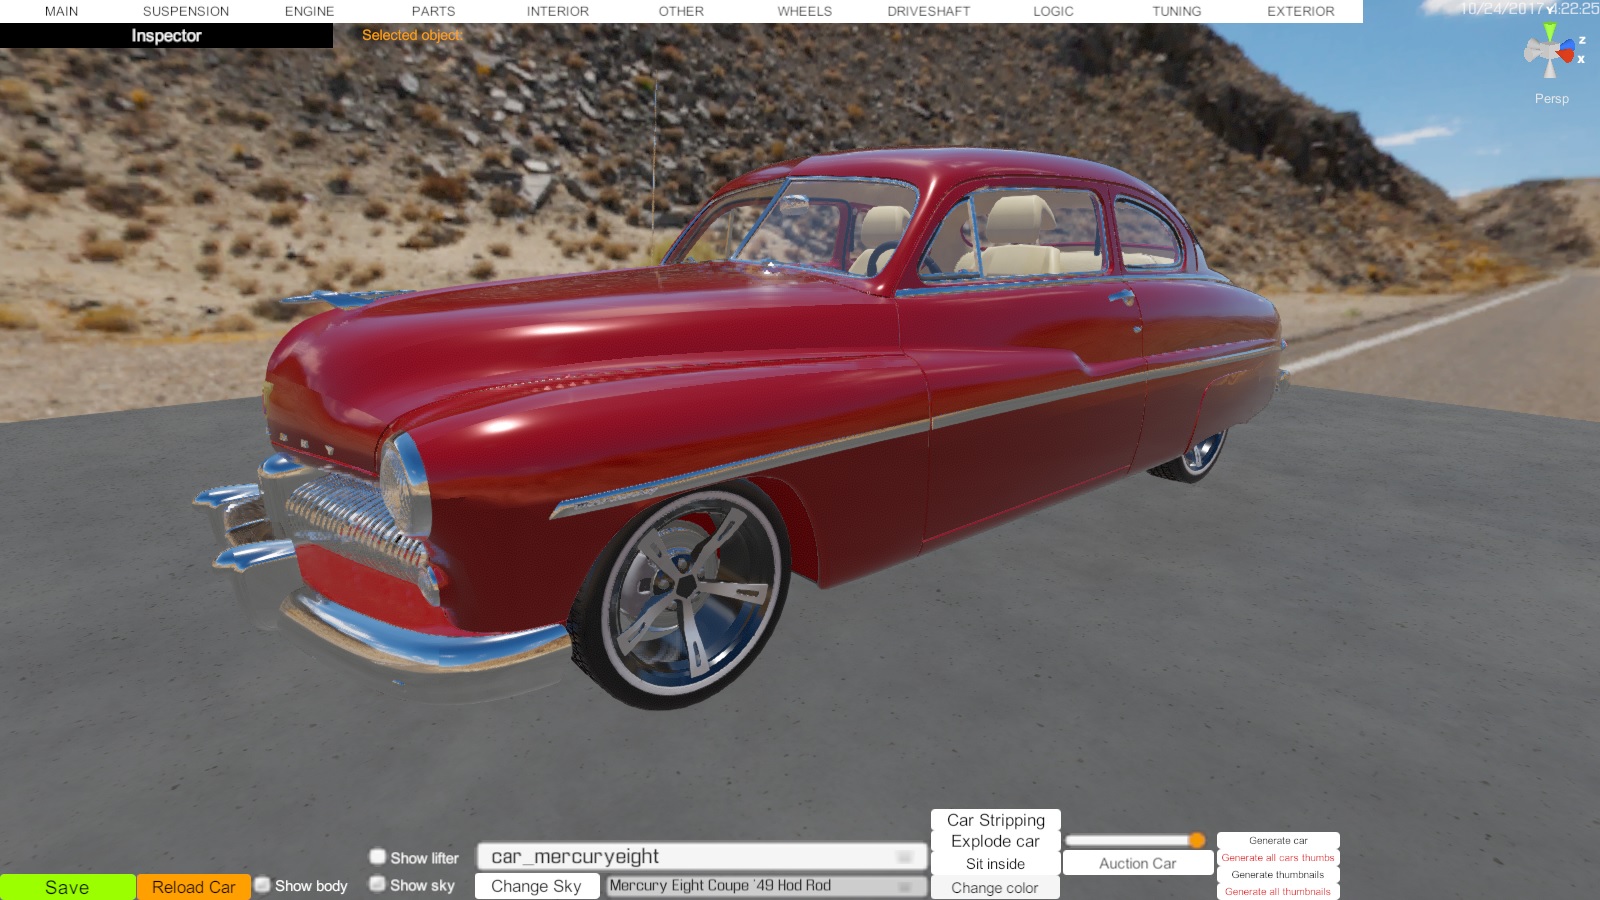Toggle the Show body checkbox

click(263, 885)
